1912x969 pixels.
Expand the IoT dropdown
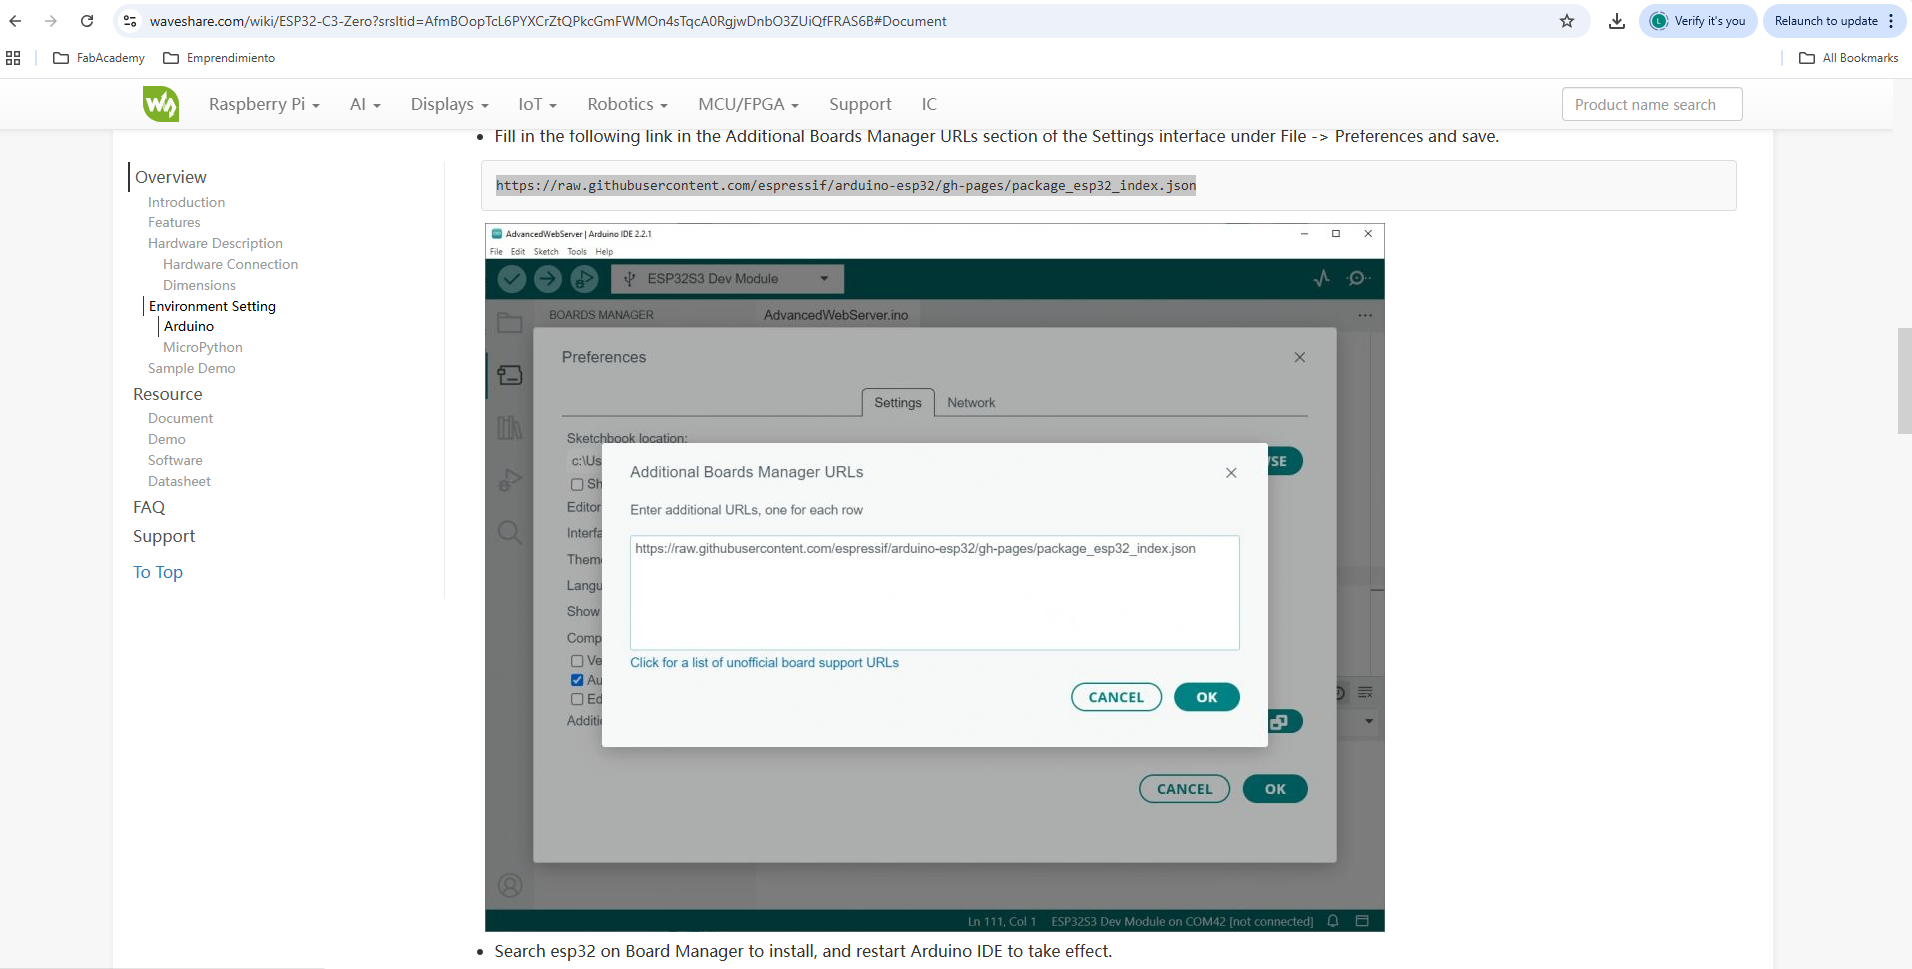coord(537,104)
